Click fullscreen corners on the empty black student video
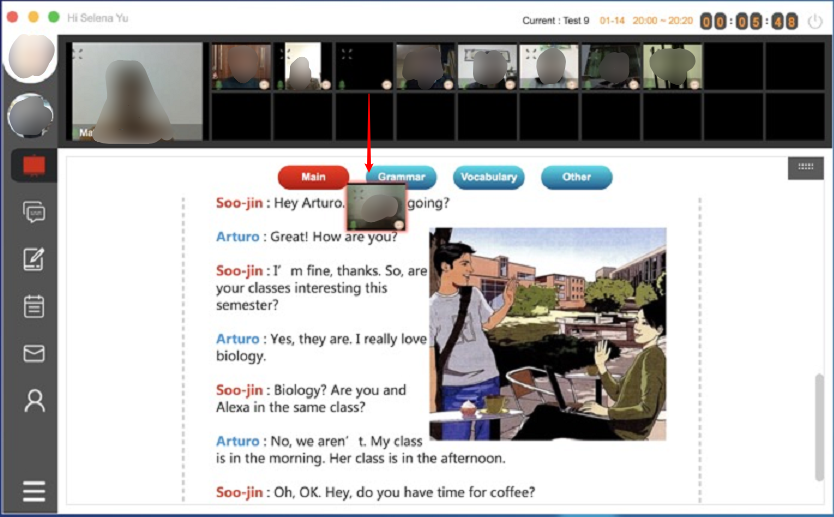Image resolution: width=834 pixels, height=517 pixels. (x=347, y=54)
